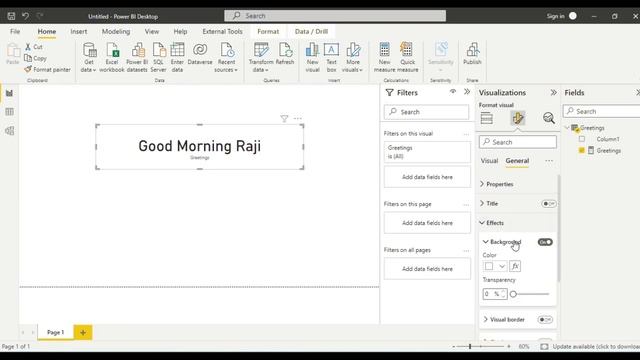Screen dimensions: 640x360
Task: Cut the selected visual
Action: coord(34,47)
